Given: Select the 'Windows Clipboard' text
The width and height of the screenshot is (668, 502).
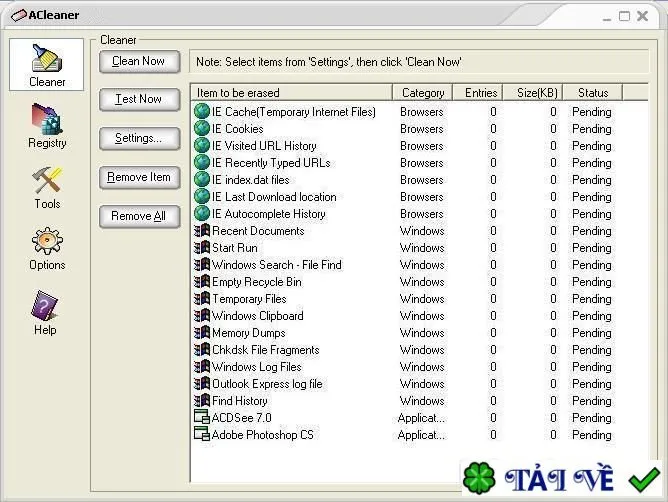Looking at the screenshot, I should 258,316.
